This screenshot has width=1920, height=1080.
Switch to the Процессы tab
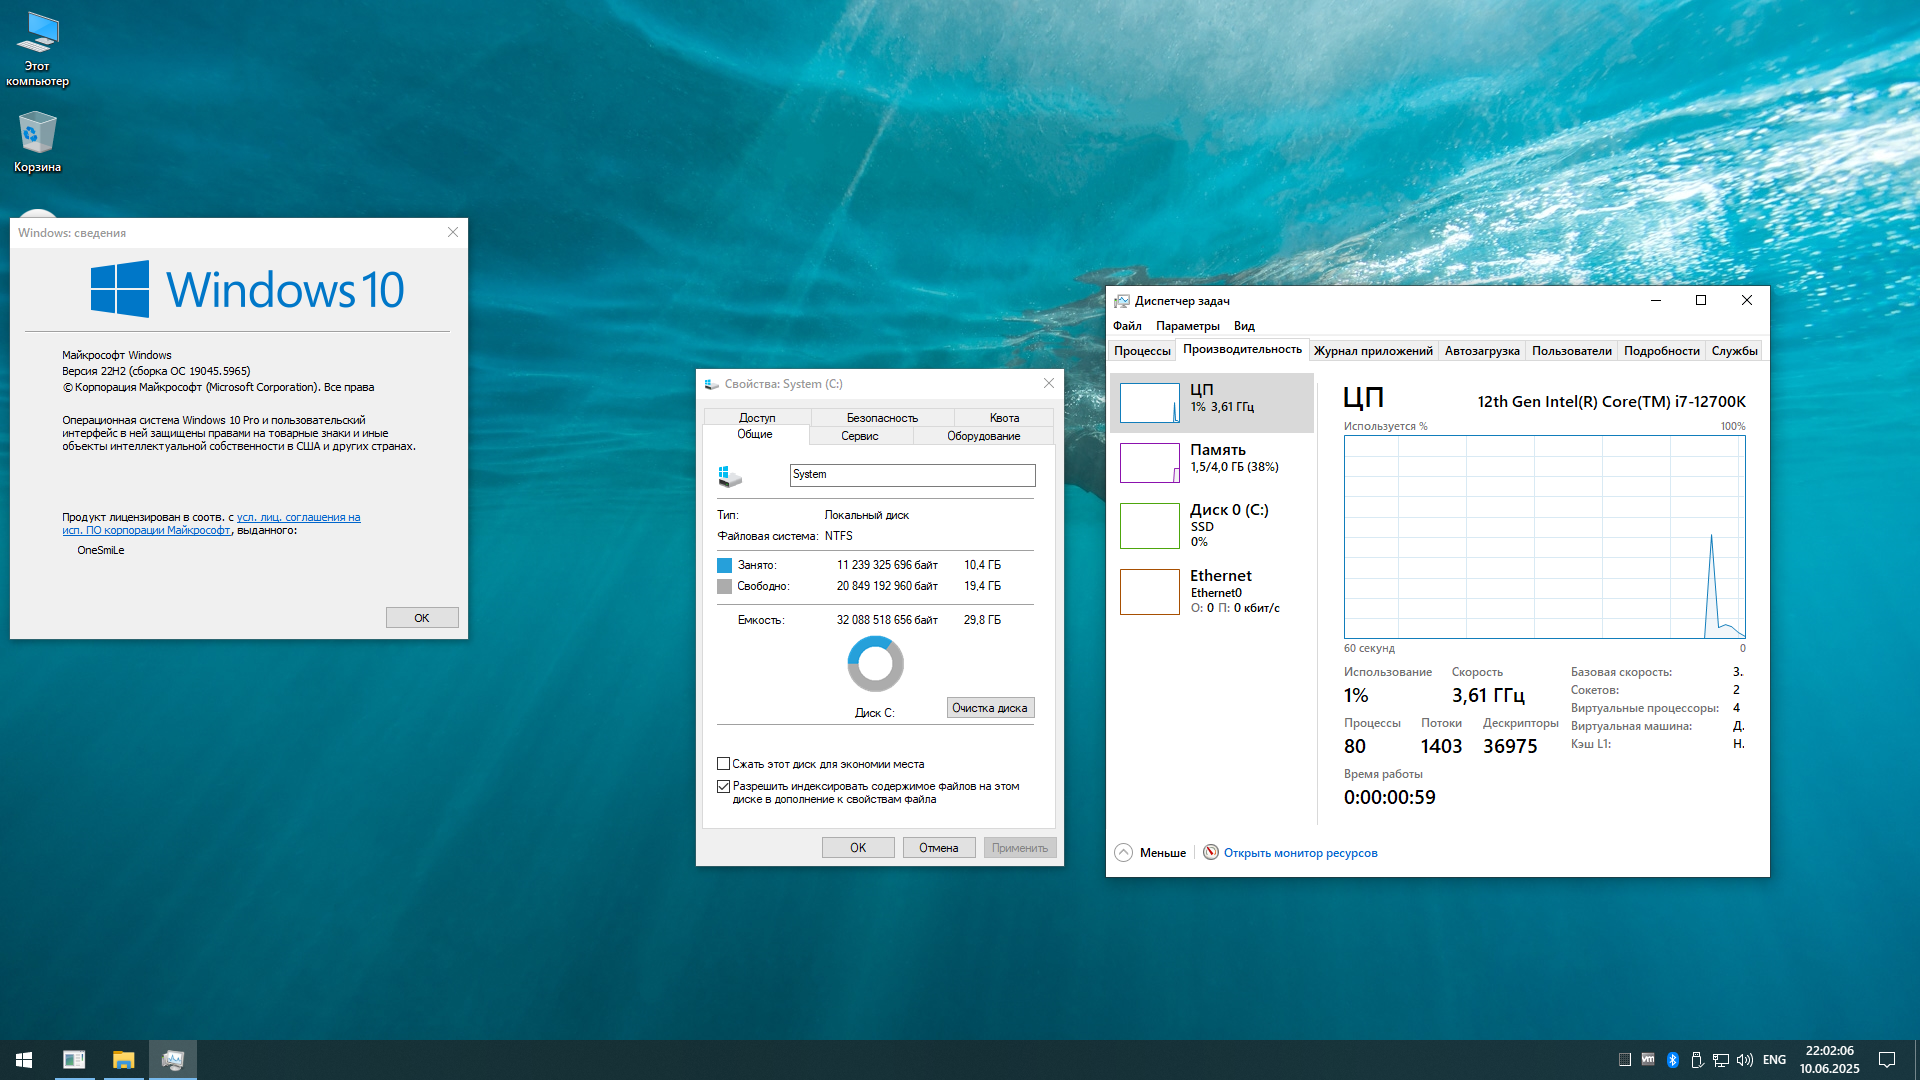[x=1142, y=350]
